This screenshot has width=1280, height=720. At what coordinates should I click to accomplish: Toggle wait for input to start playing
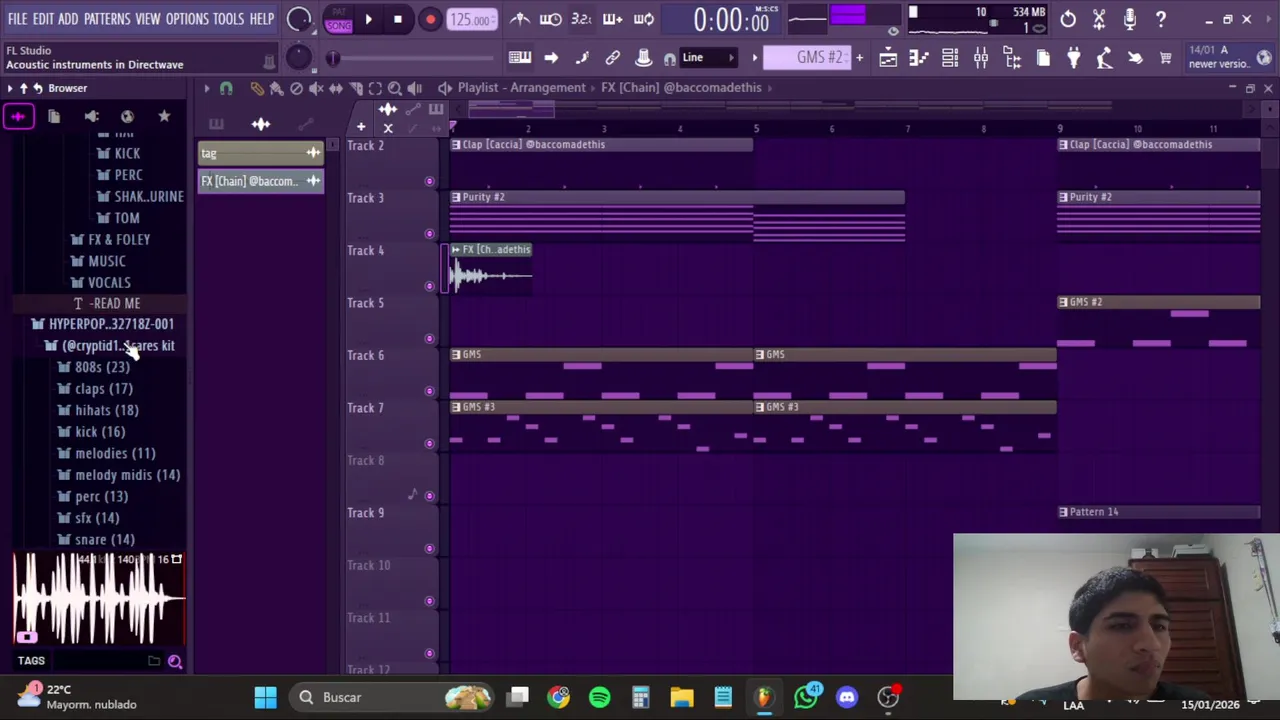pos(550,19)
